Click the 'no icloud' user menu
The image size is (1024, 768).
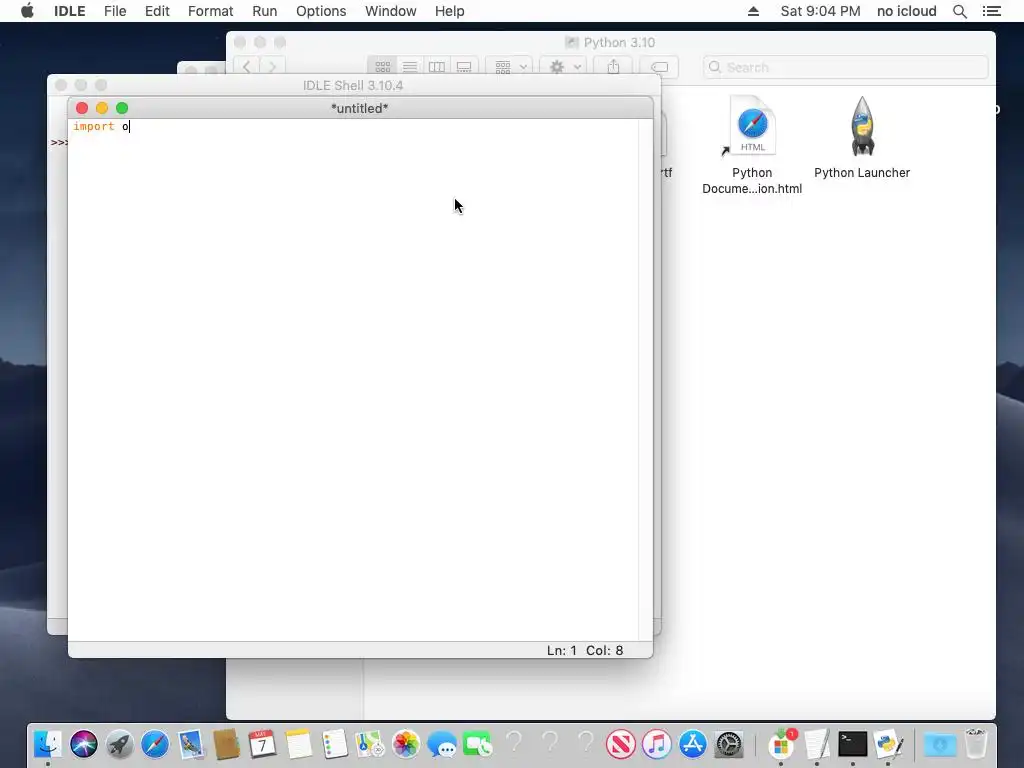[906, 11]
